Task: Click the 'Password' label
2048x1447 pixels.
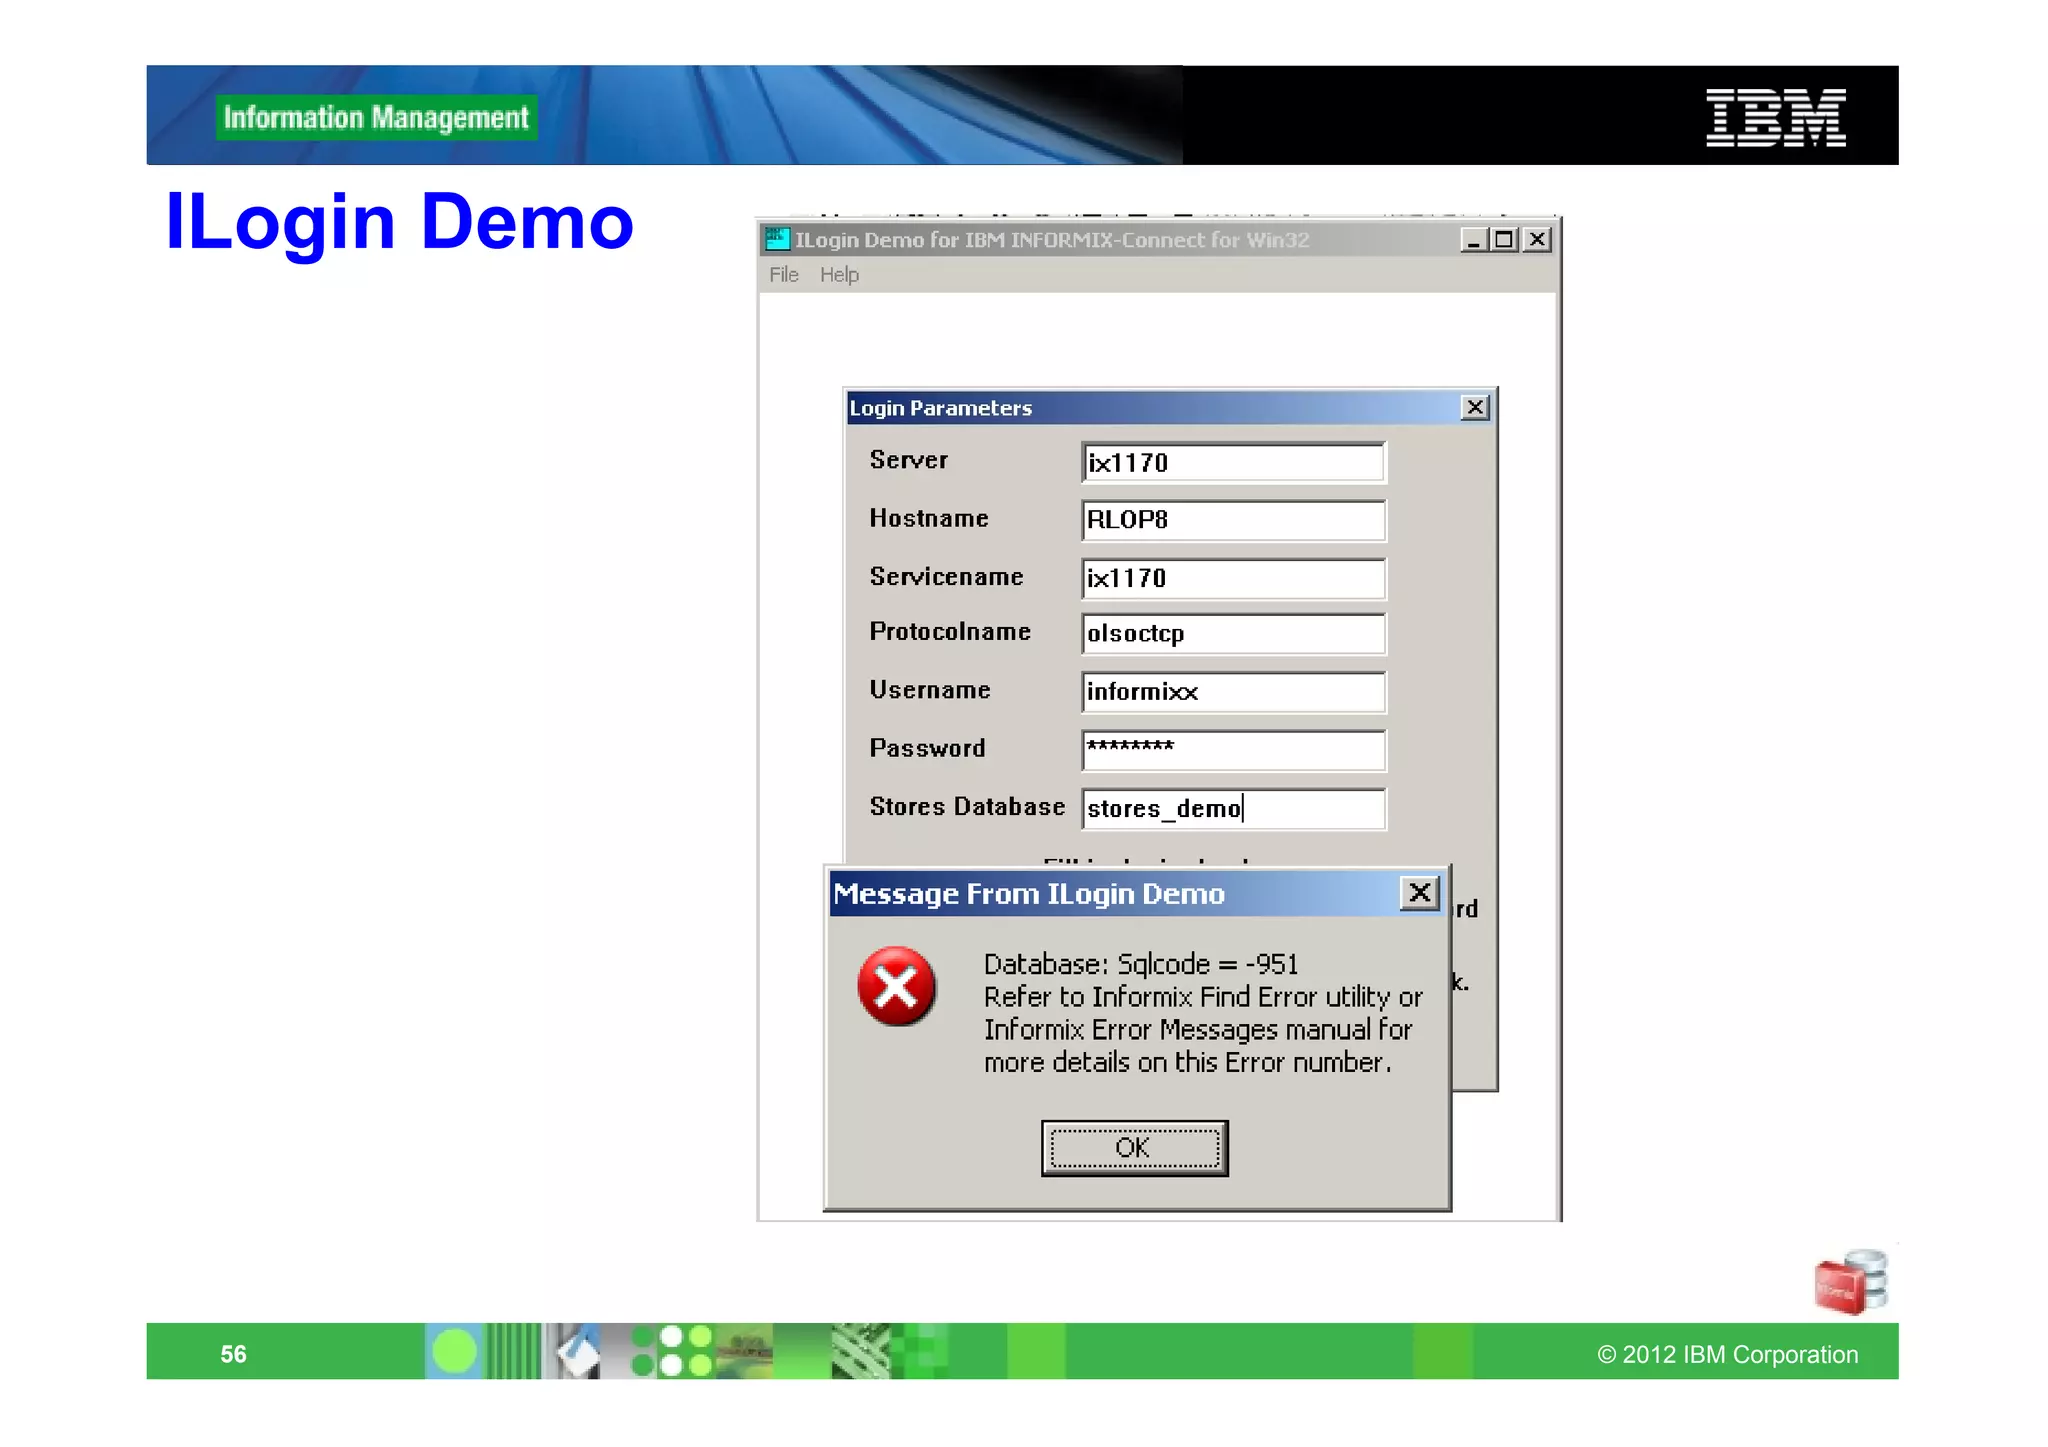Action: [x=927, y=748]
